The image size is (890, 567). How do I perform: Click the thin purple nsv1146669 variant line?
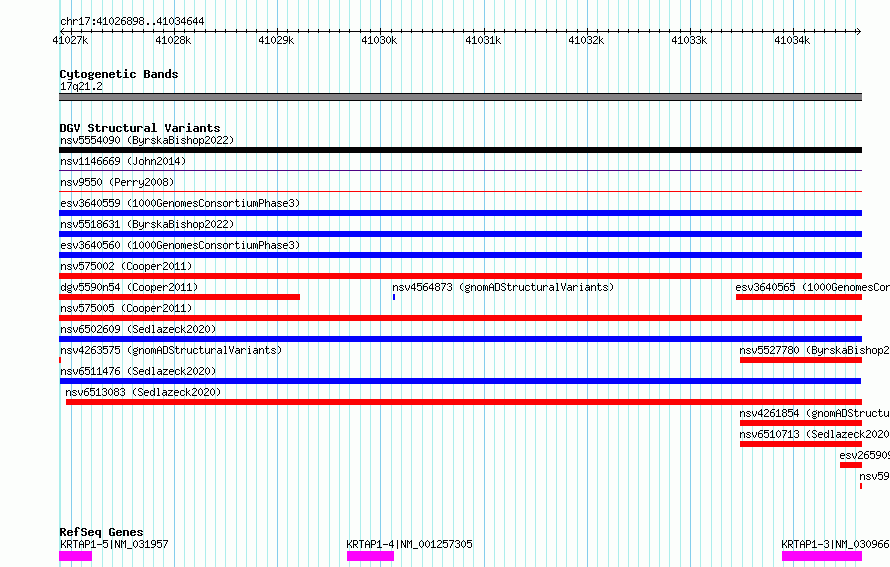460,170
